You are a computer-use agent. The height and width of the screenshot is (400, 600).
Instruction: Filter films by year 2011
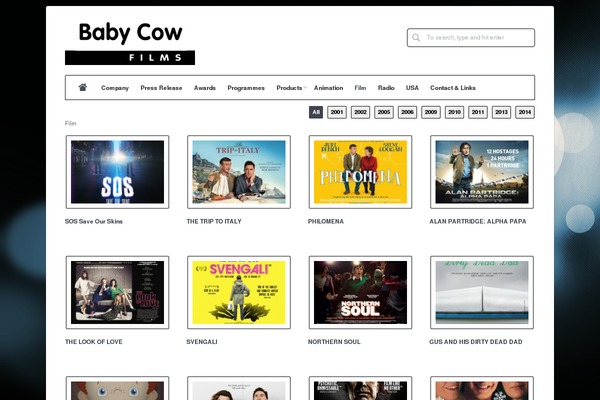[x=478, y=112]
